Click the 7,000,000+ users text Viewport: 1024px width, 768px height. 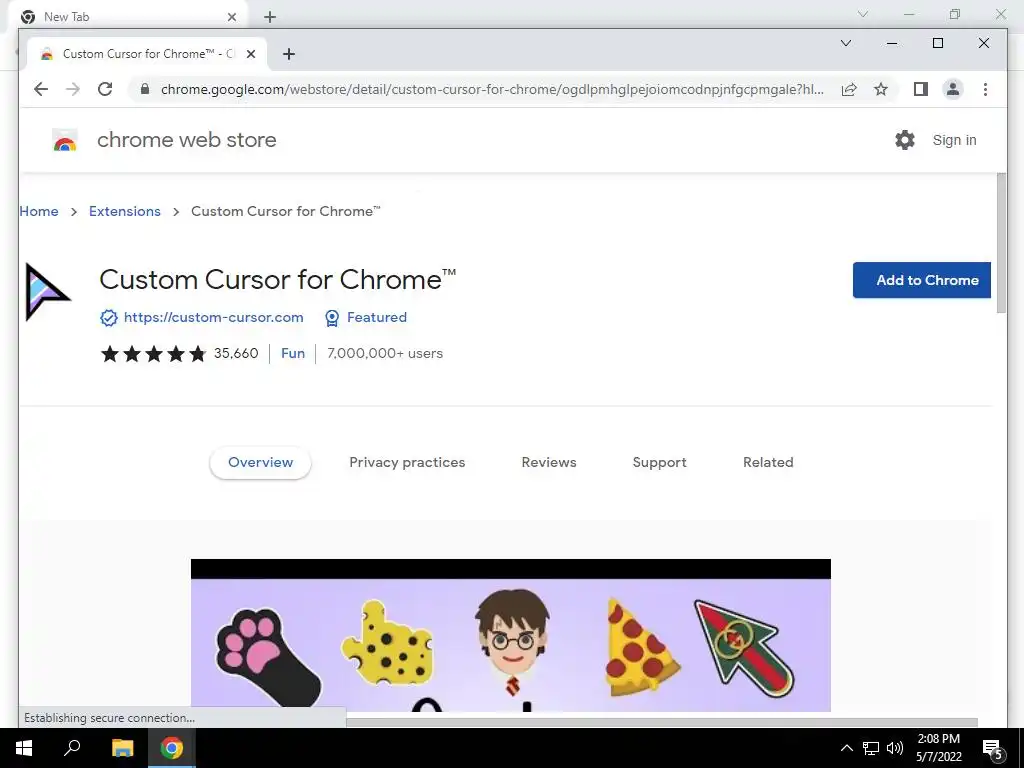[385, 353]
